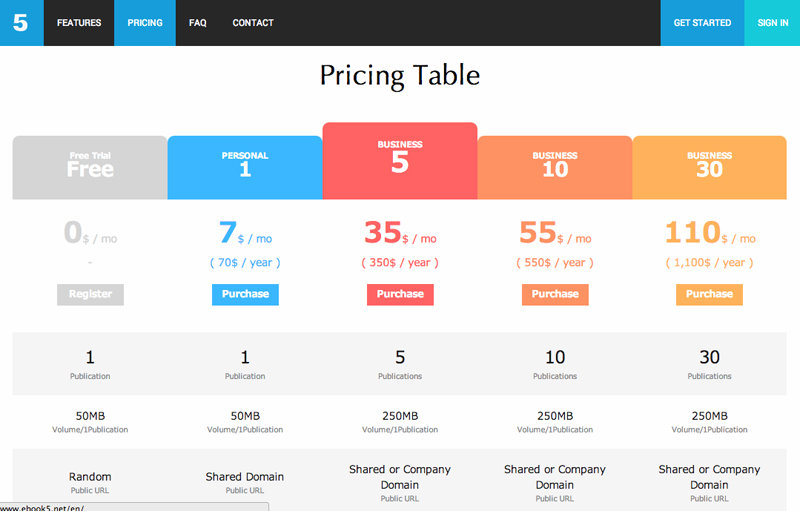Click the 1,100$ per year text

coord(709,263)
